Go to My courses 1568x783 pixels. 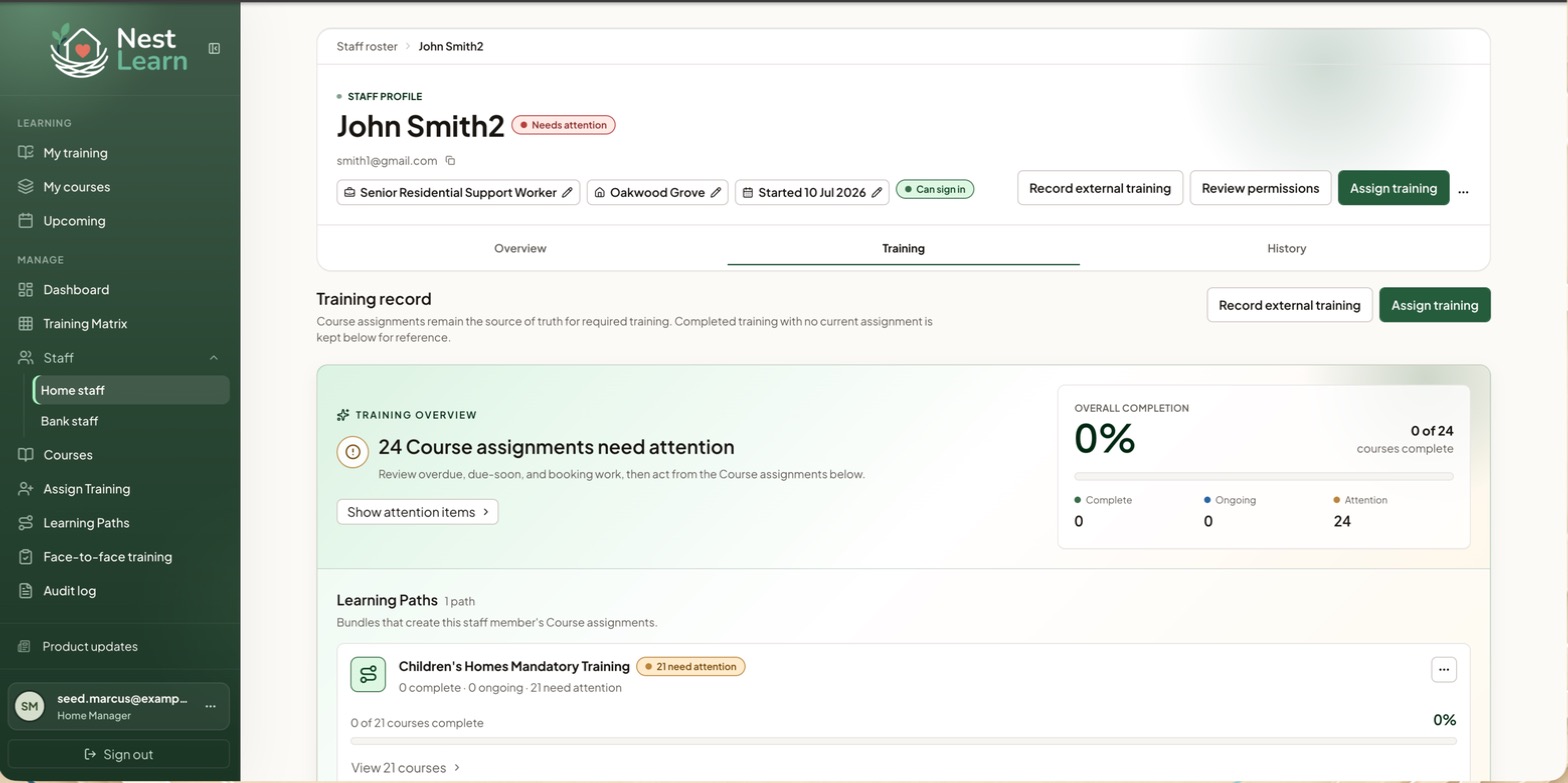coord(120,187)
